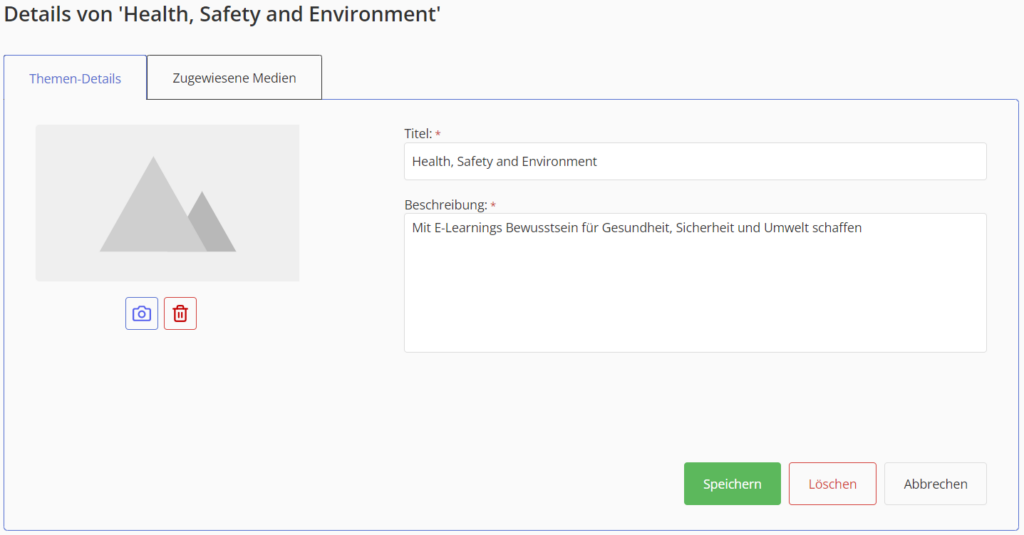Focus the Titel input field
Image resolution: width=1024 pixels, height=535 pixels.
[696, 161]
